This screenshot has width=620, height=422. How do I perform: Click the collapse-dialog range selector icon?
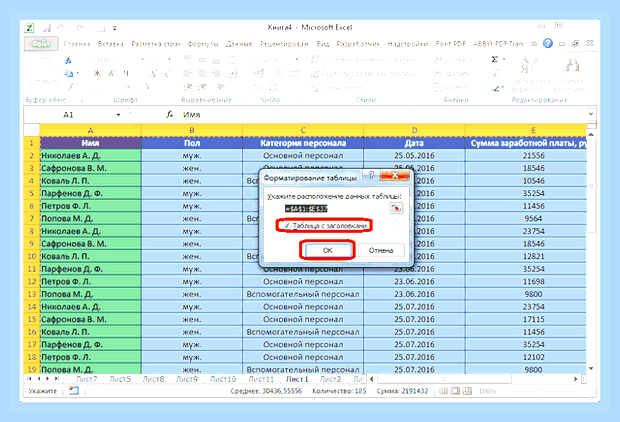click(396, 208)
